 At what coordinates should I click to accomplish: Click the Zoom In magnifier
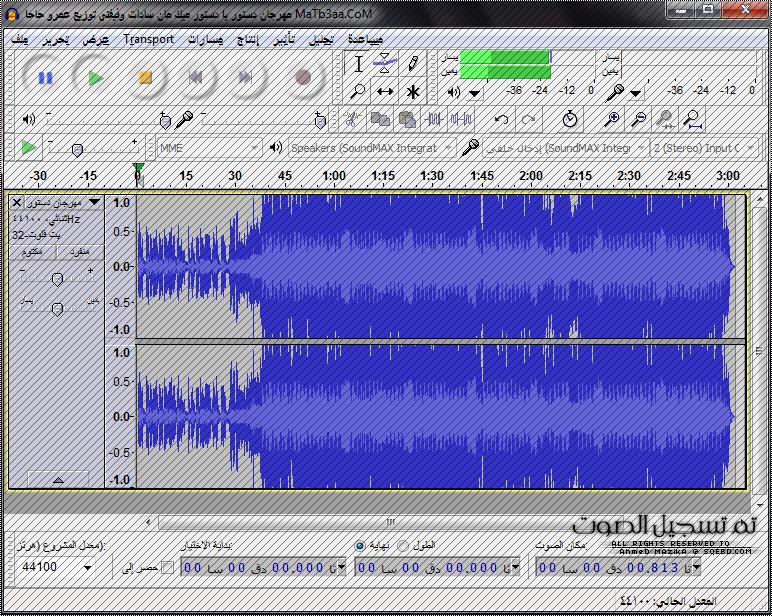[x=614, y=119]
